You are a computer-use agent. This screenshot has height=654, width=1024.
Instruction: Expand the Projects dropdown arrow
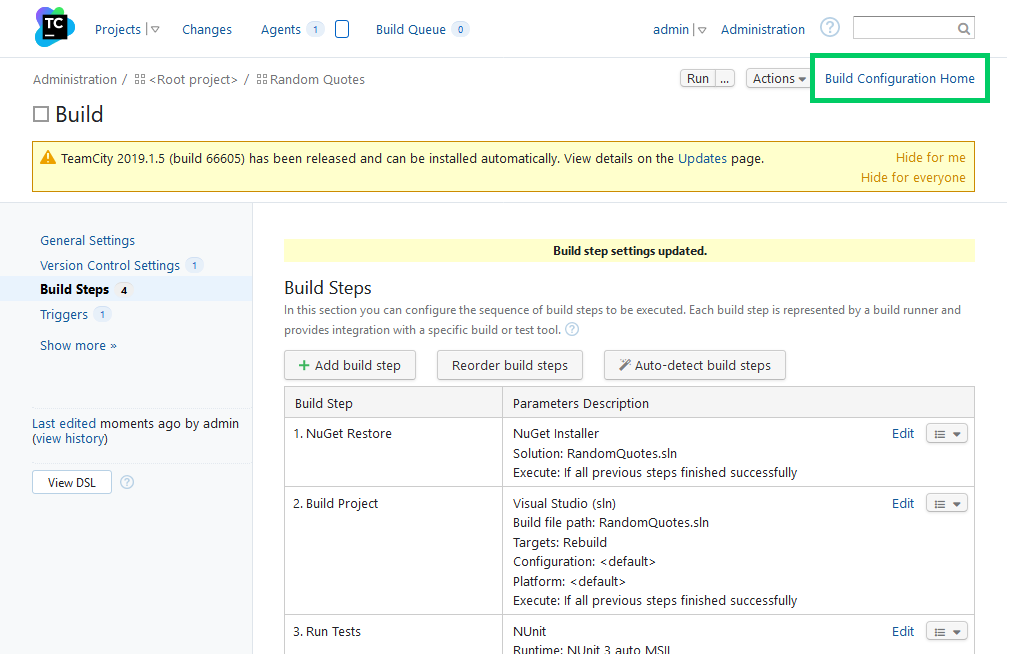[x=155, y=29]
